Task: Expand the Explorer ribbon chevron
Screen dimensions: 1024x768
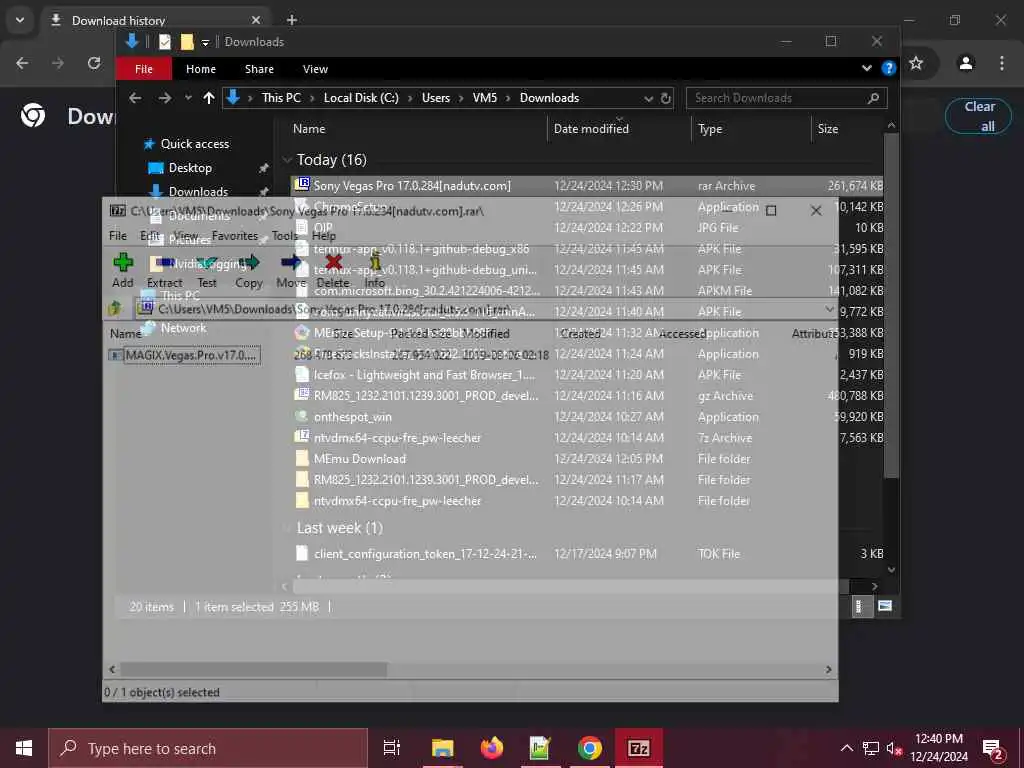Action: click(x=867, y=68)
